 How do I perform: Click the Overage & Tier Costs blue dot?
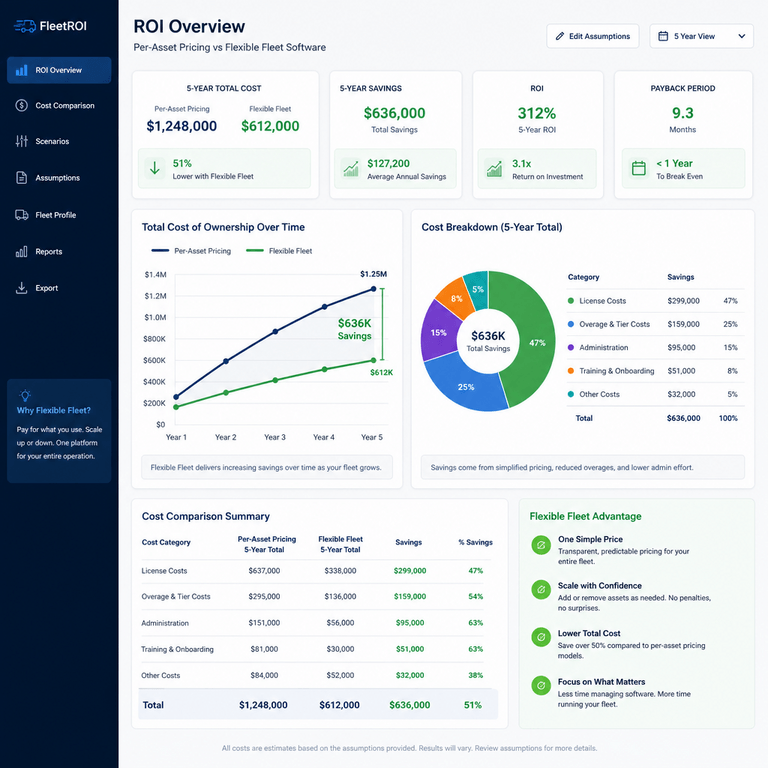pyautogui.click(x=571, y=324)
